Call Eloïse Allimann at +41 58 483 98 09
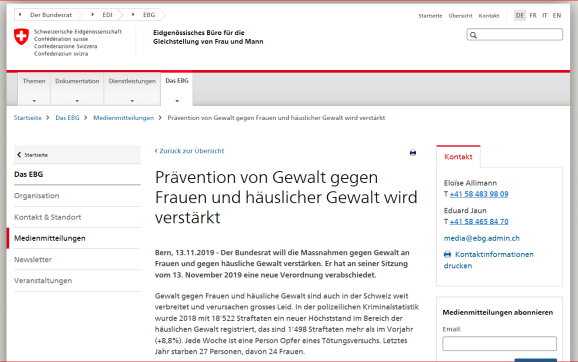The width and height of the screenshot is (578, 362). tap(479, 194)
